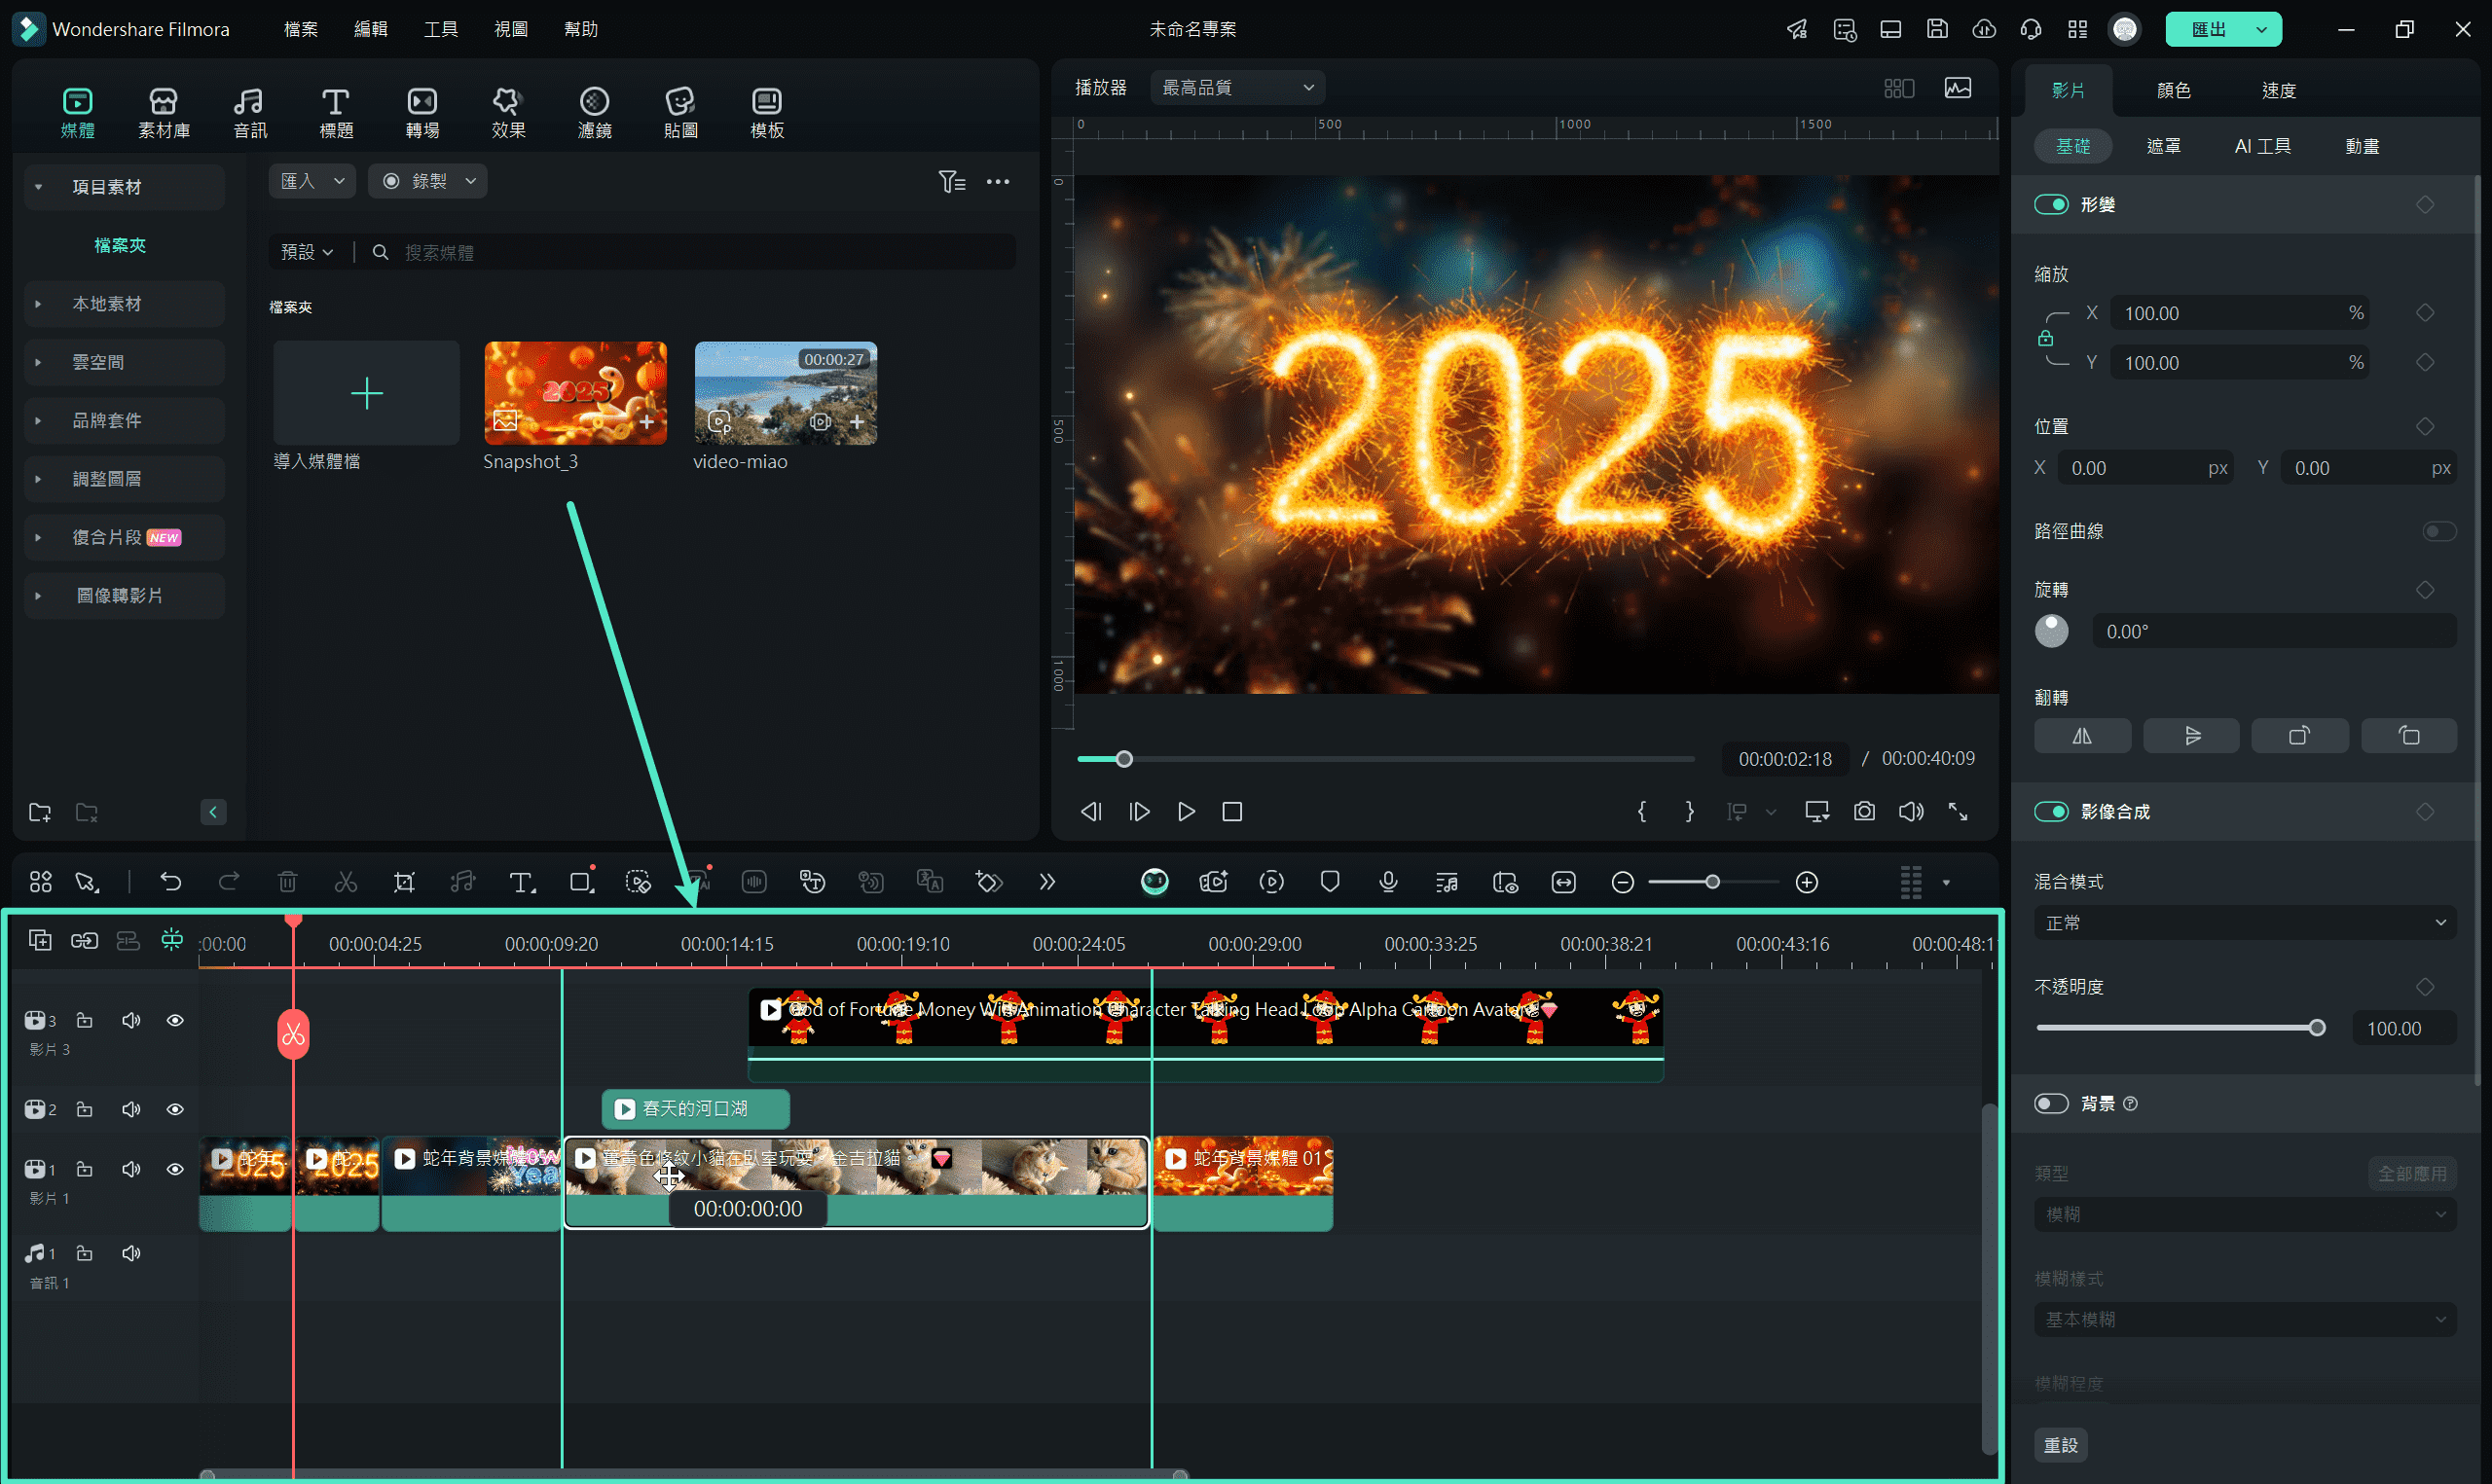Select the Snapshot_3 media thumbnail
The height and width of the screenshot is (1484, 2492).
(x=575, y=393)
